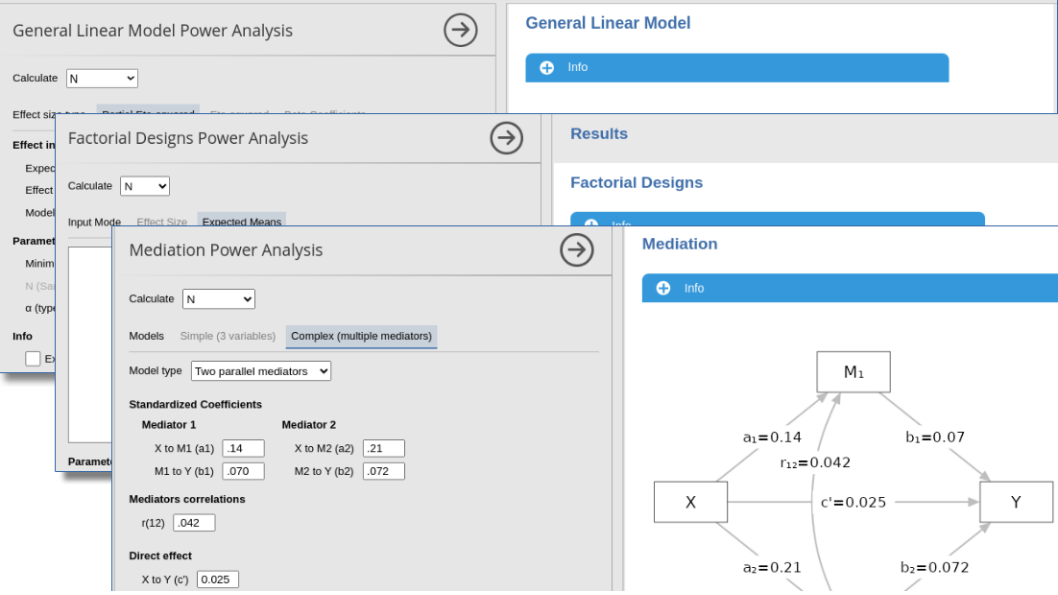Switch to Expected Means input mode tab
This screenshot has height=595, width=1058.
[x=241, y=221]
